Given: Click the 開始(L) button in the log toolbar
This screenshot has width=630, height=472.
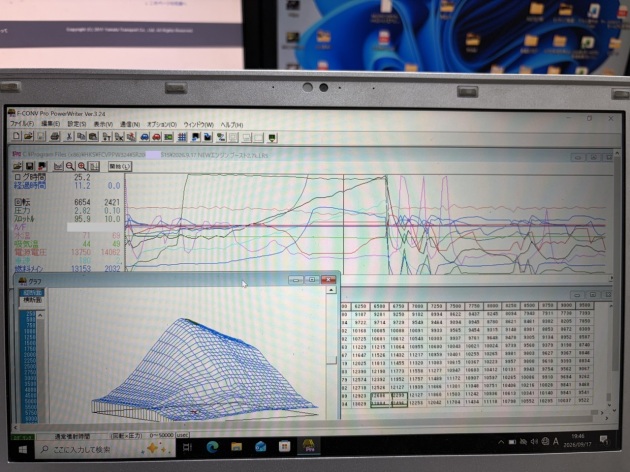Looking at the screenshot, I should coord(120,166).
